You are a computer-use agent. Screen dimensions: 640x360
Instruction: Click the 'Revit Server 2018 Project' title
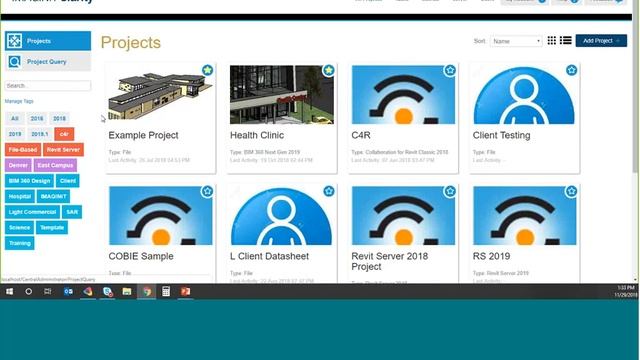point(390,261)
